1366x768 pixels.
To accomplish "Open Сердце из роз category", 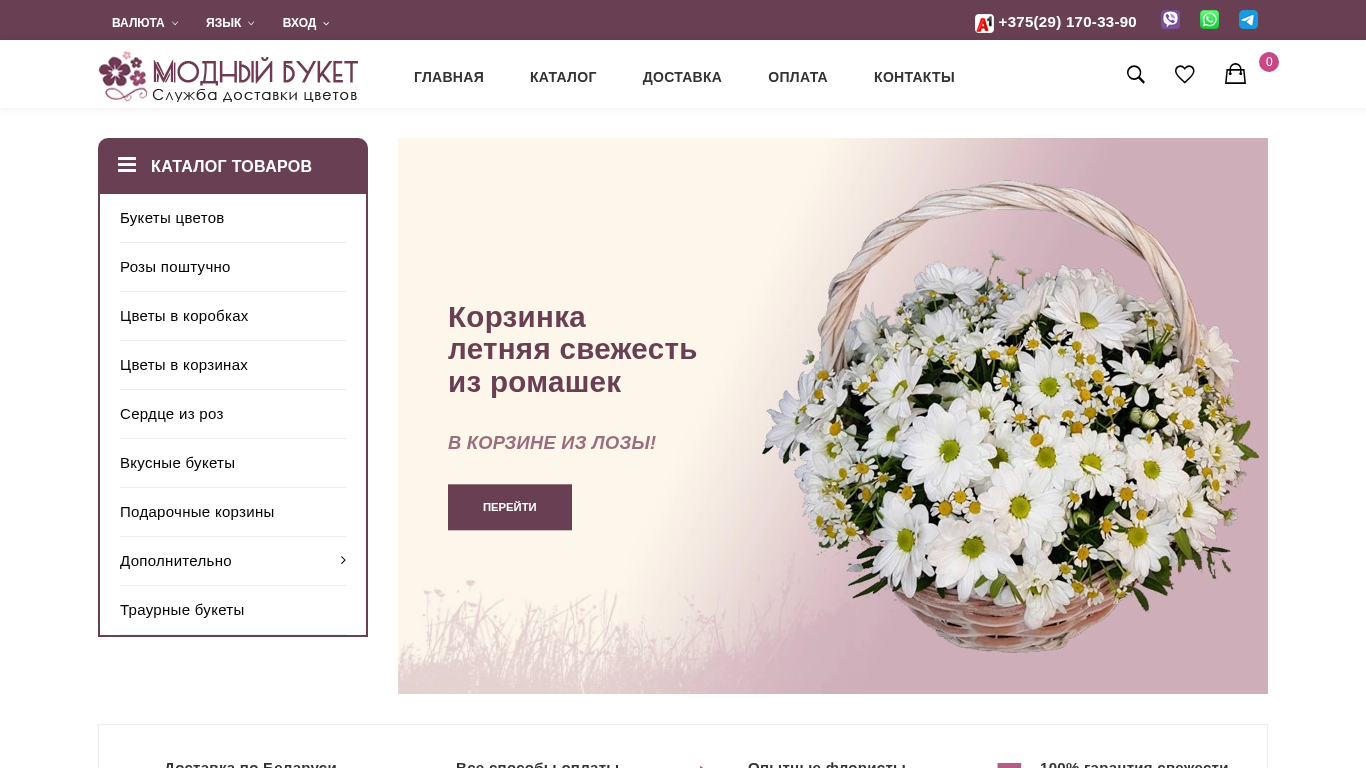I will (172, 414).
